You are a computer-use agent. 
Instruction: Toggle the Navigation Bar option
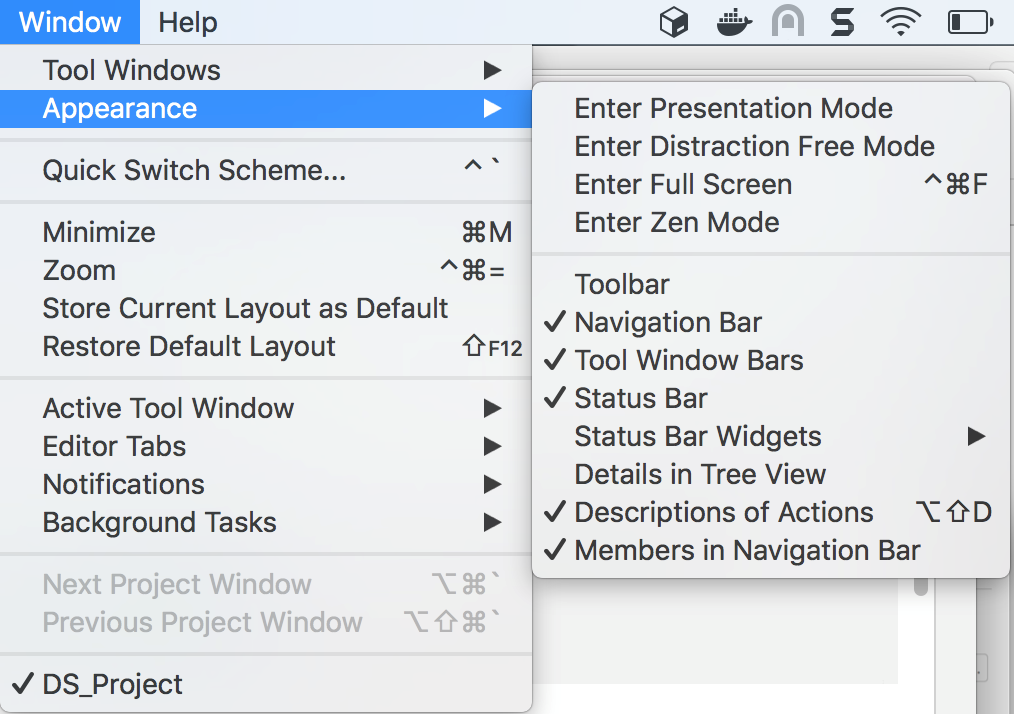[x=668, y=322]
